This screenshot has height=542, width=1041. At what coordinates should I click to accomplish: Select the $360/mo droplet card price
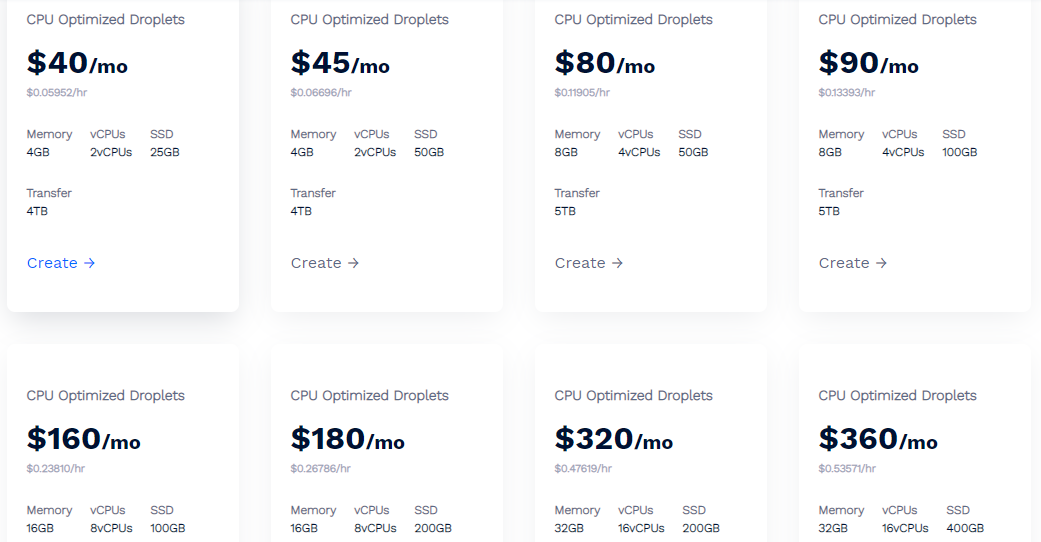pos(878,439)
